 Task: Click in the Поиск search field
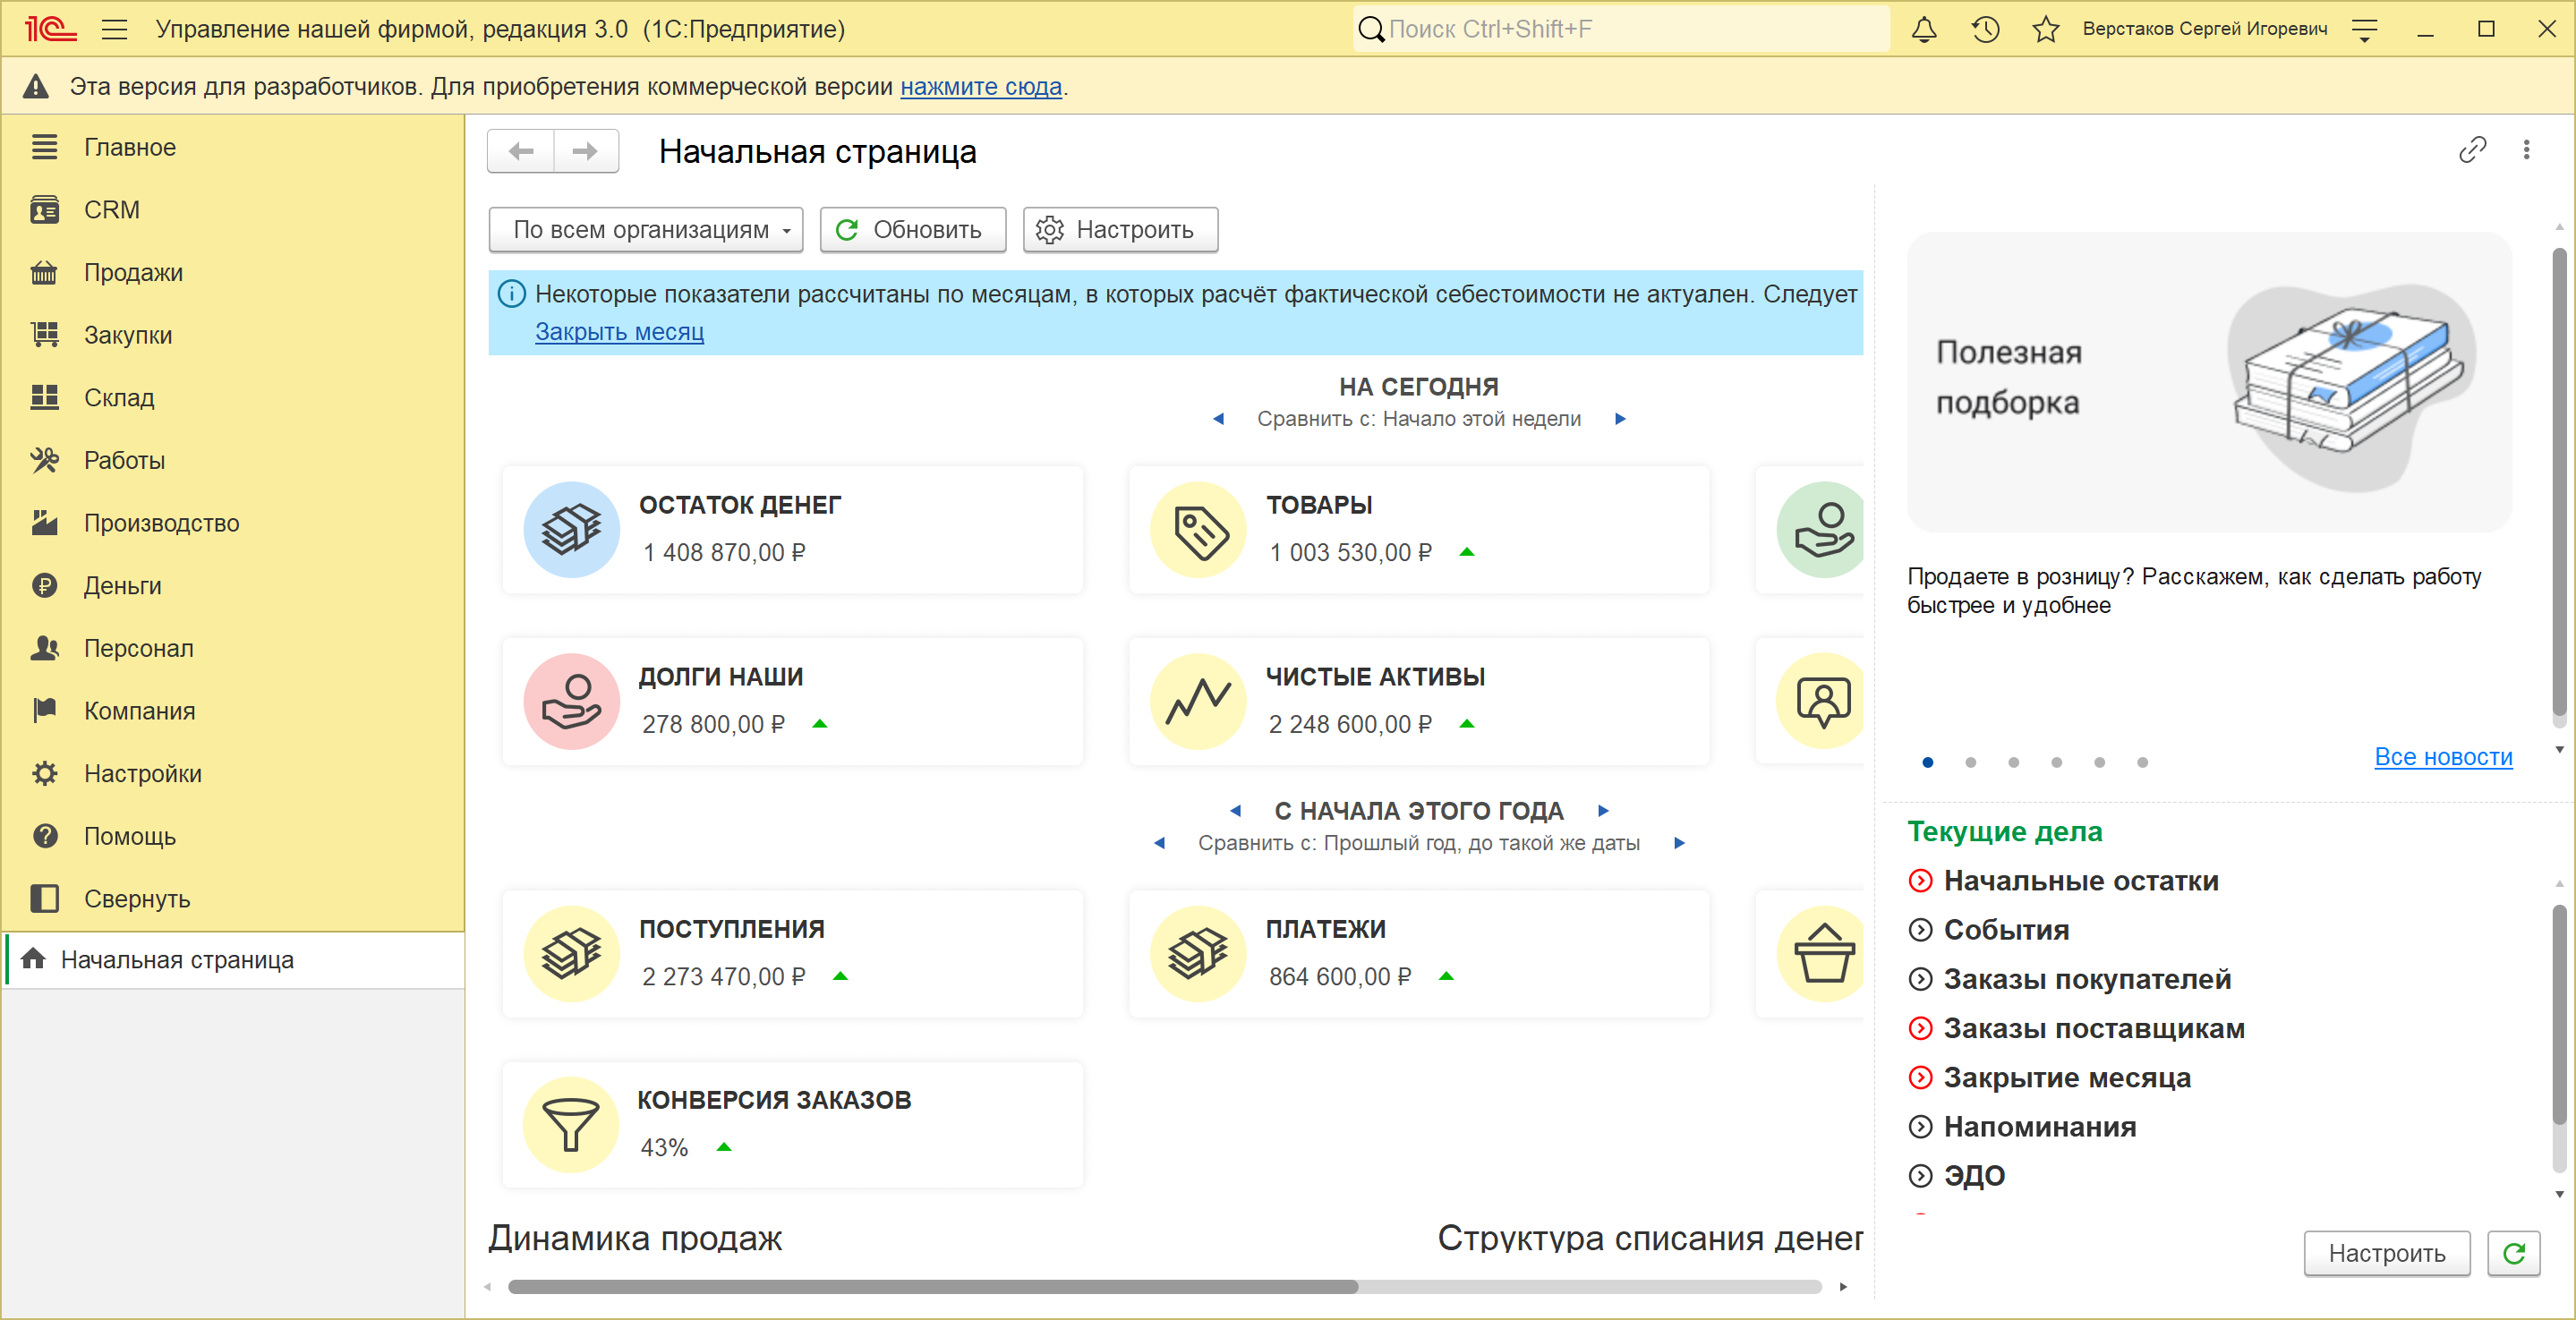pos(1622,29)
